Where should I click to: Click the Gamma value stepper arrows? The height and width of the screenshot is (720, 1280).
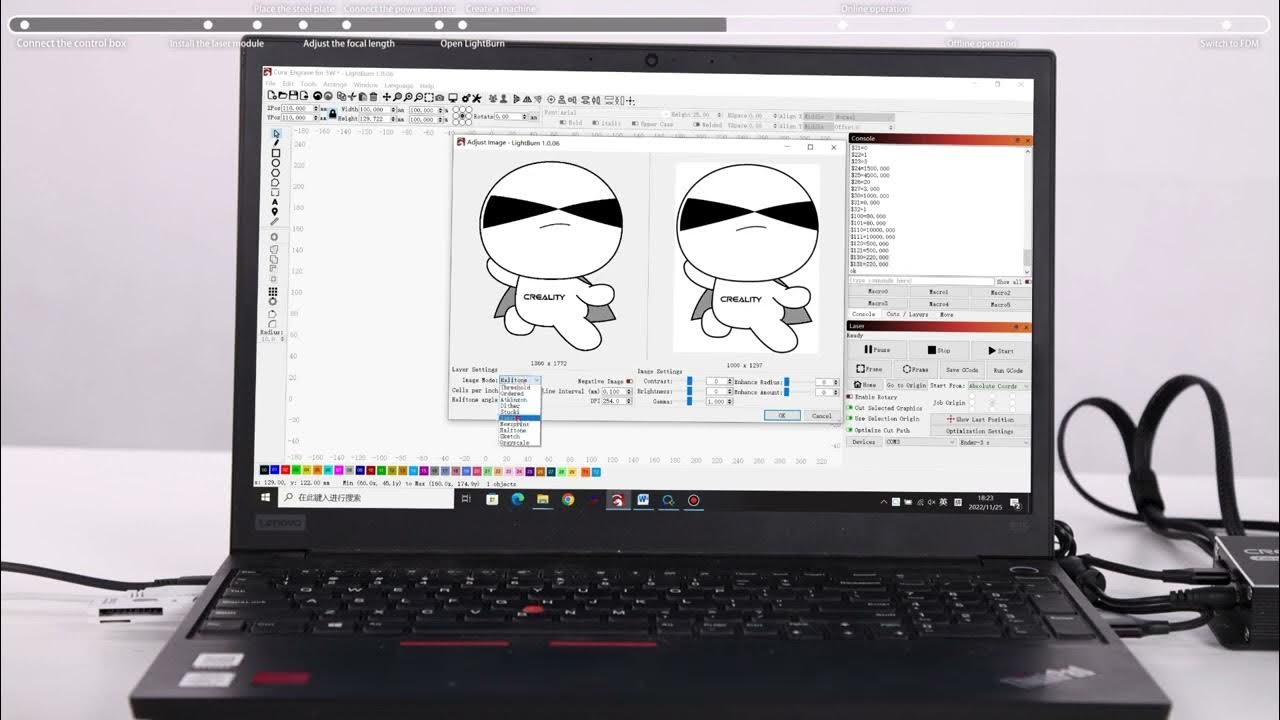(x=730, y=401)
